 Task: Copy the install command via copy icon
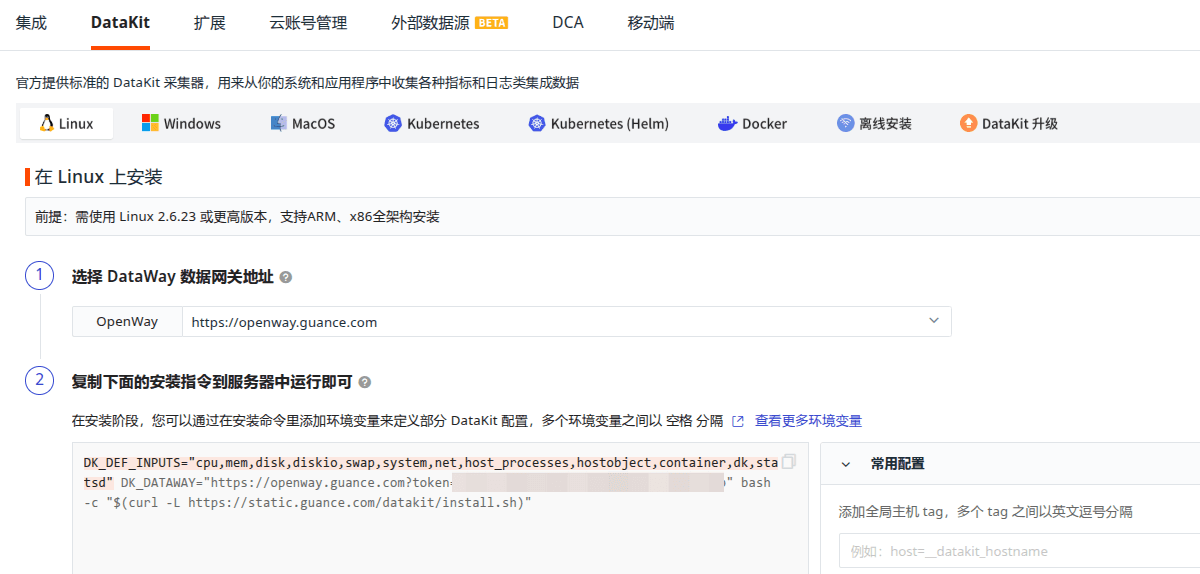click(789, 462)
